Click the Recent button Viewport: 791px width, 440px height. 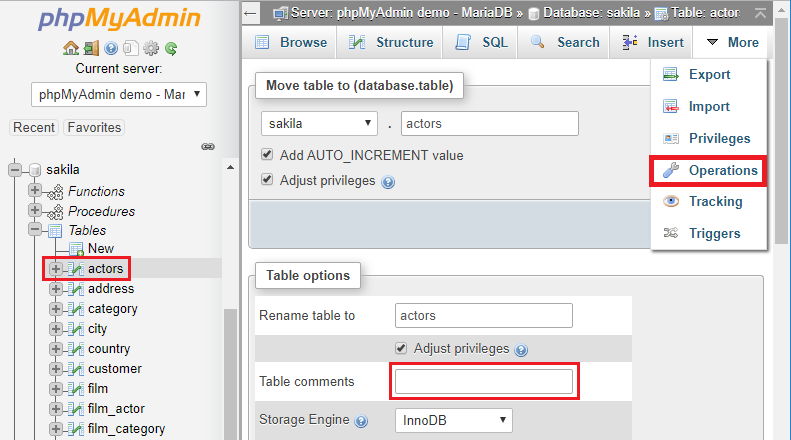coord(34,127)
